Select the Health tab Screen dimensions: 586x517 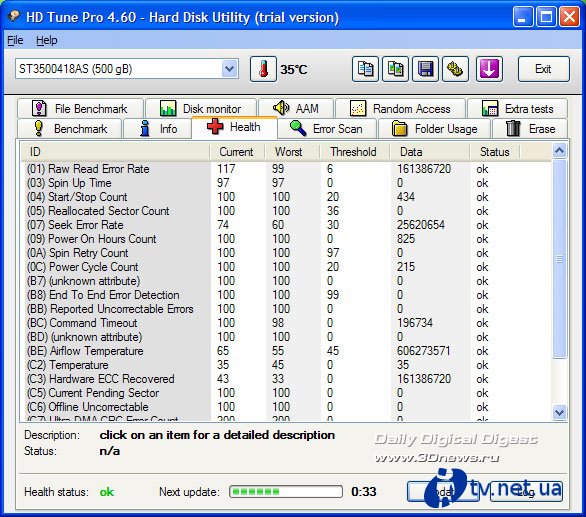pyautogui.click(x=234, y=127)
